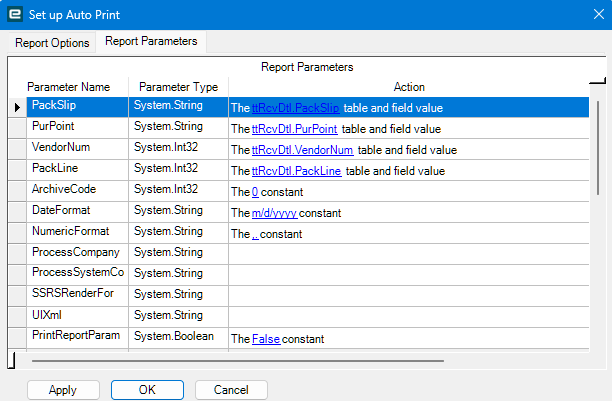This screenshot has height=401, width=612.
Task: Click the Cancel button
Action: point(231,390)
